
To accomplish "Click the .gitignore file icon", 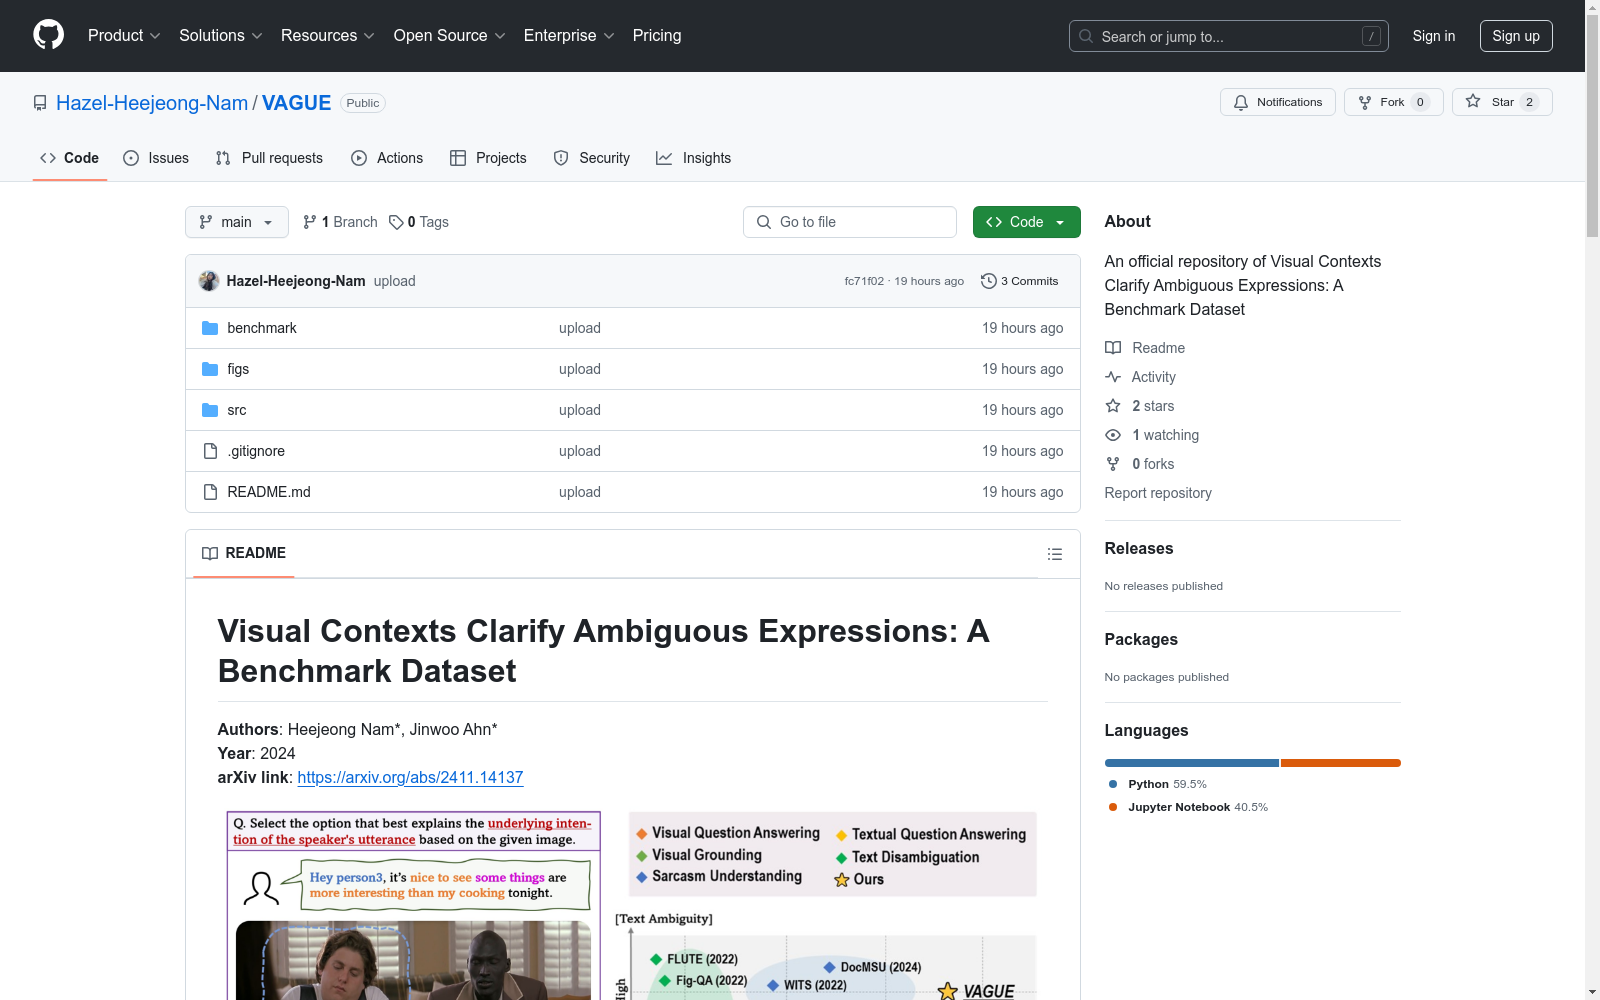I will (x=210, y=451).
